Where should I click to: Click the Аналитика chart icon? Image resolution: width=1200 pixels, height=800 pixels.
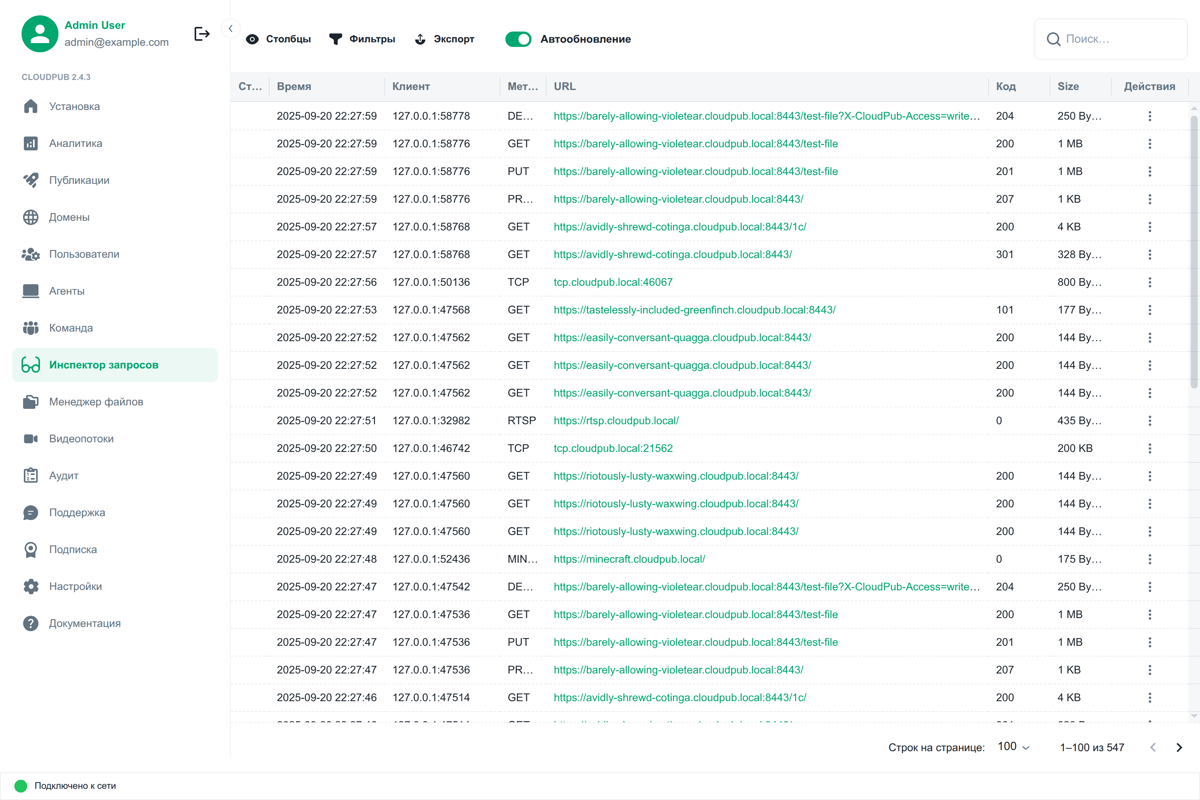click(x=31, y=144)
